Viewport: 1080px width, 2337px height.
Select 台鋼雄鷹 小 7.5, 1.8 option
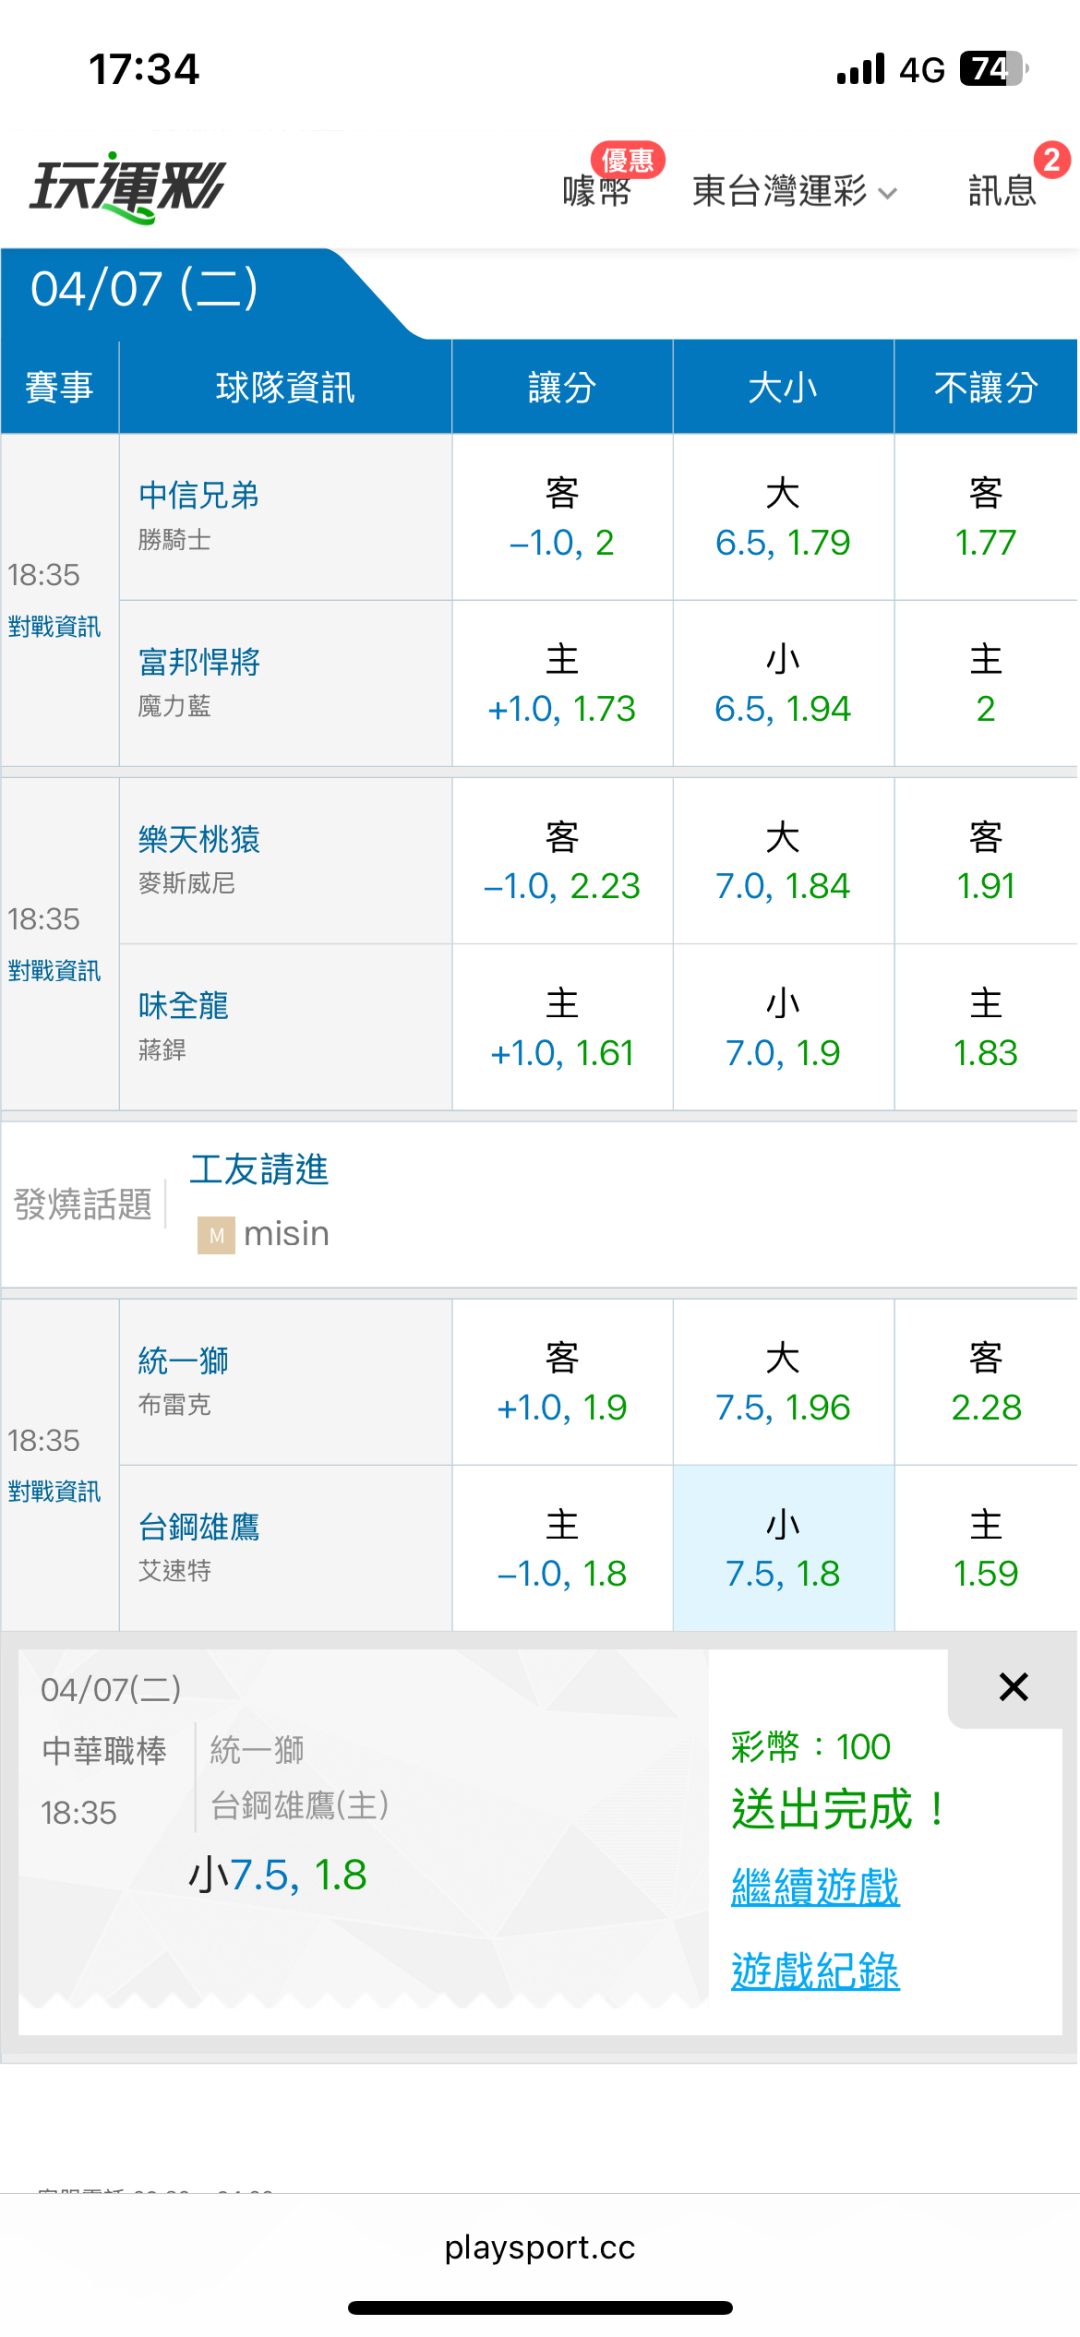pyautogui.click(x=783, y=1549)
